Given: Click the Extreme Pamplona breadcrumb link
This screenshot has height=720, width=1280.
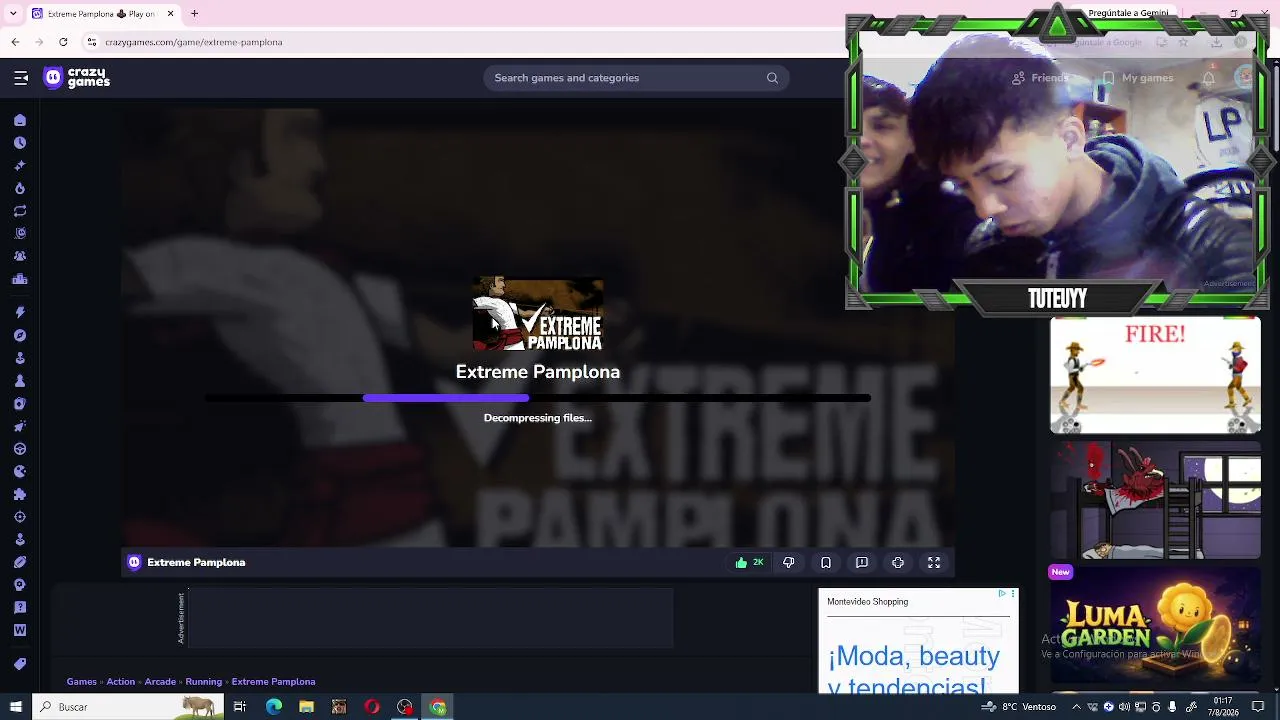Looking at the screenshot, I should tap(273, 682).
